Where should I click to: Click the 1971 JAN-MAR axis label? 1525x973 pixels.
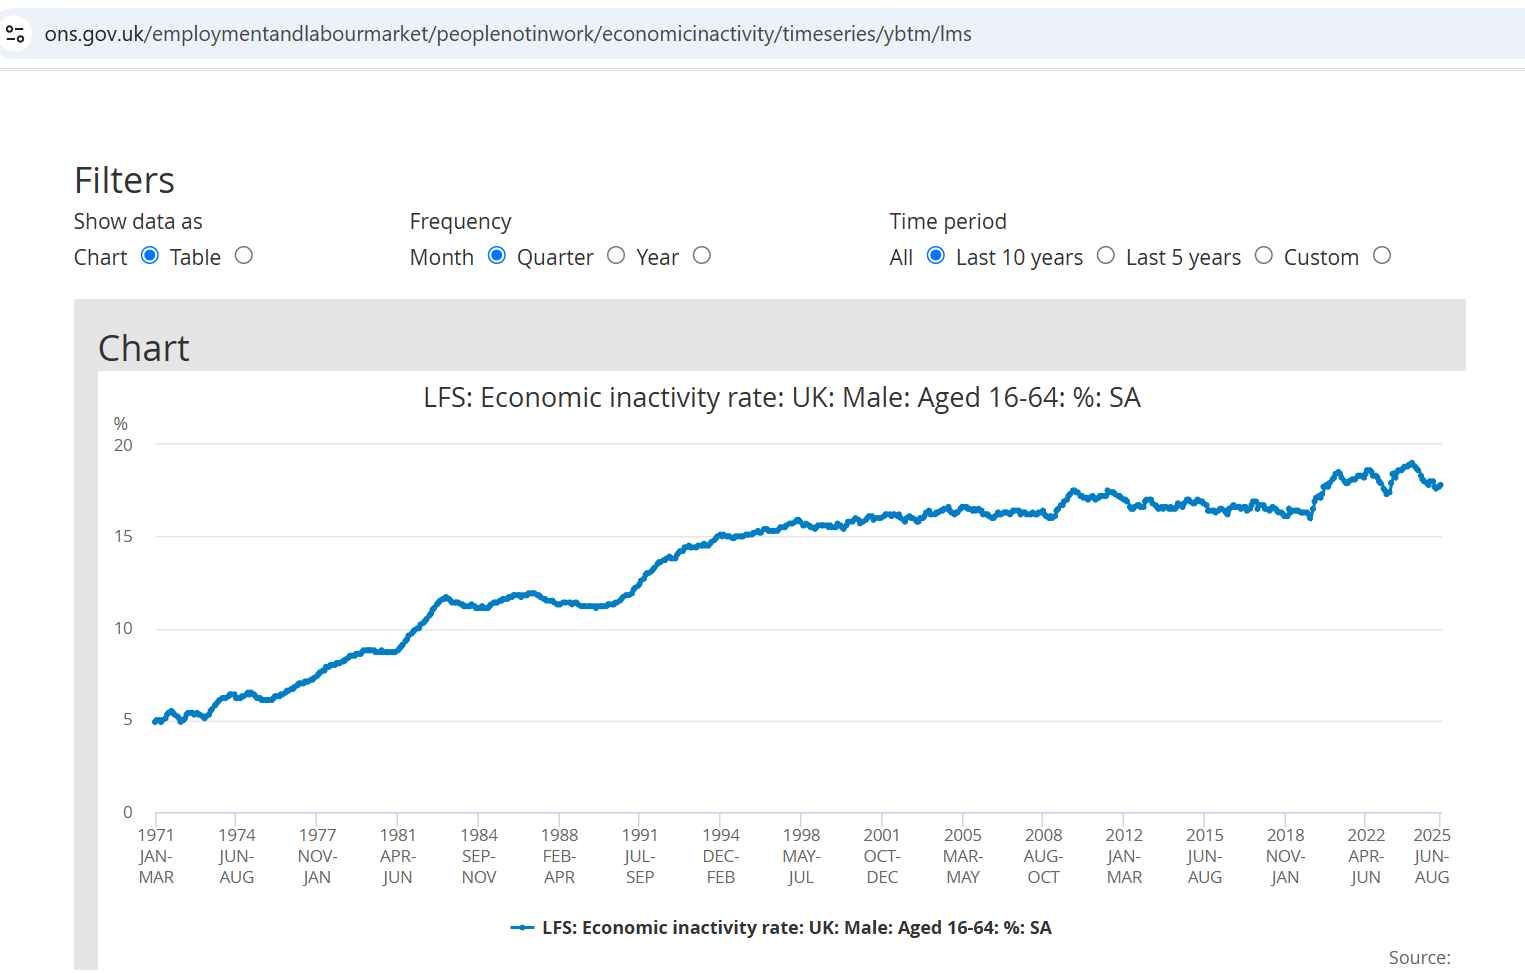156,856
